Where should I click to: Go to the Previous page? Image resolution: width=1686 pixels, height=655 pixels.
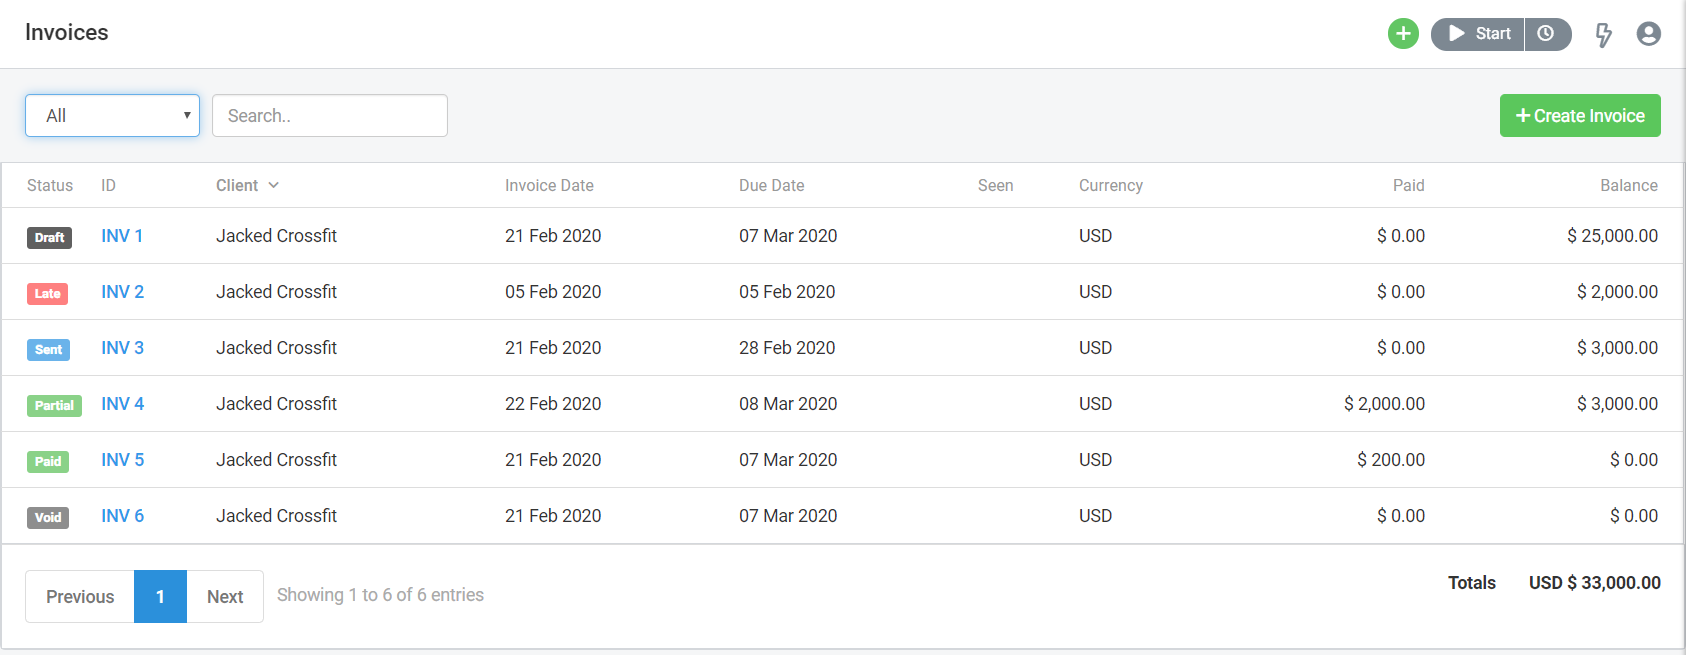point(80,597)
